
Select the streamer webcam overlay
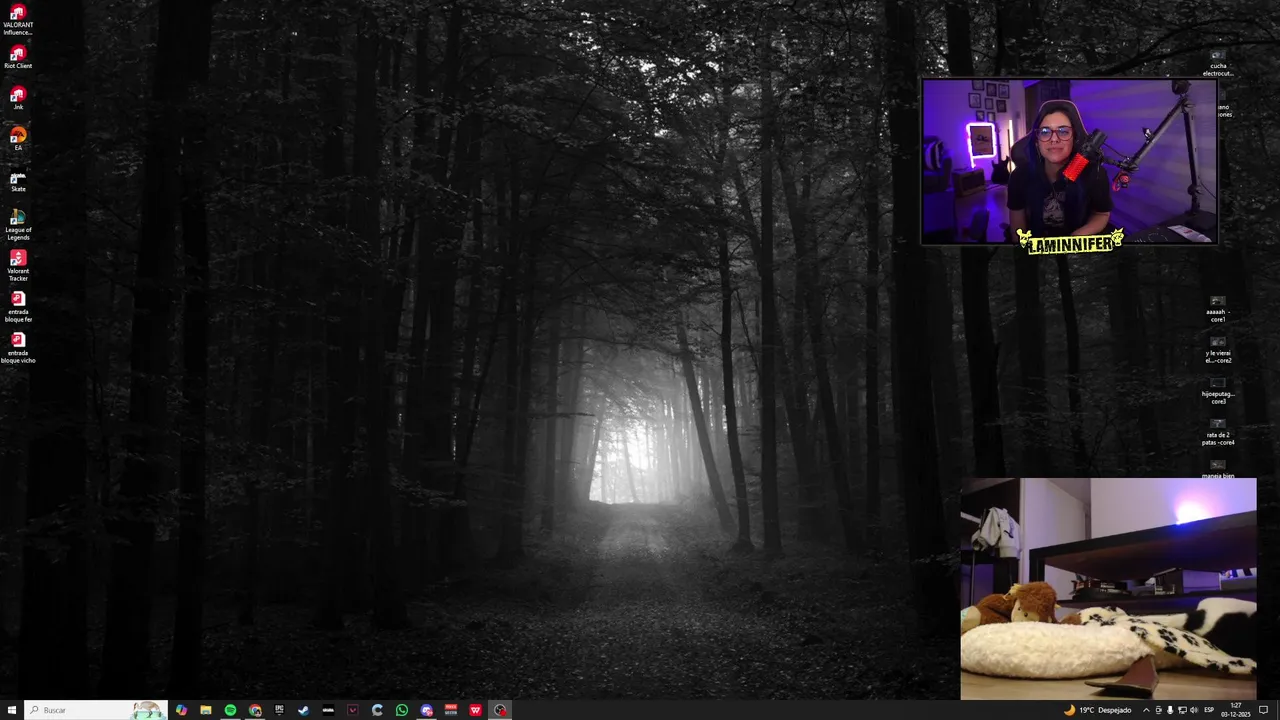pos(1069,162)
